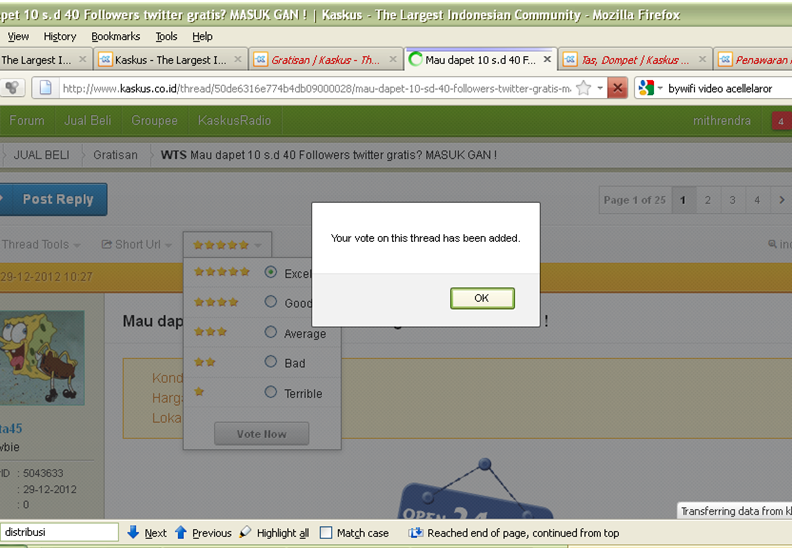Close the Gratisan | Kaskus tab
792x548 pixels.
point(392,60)
